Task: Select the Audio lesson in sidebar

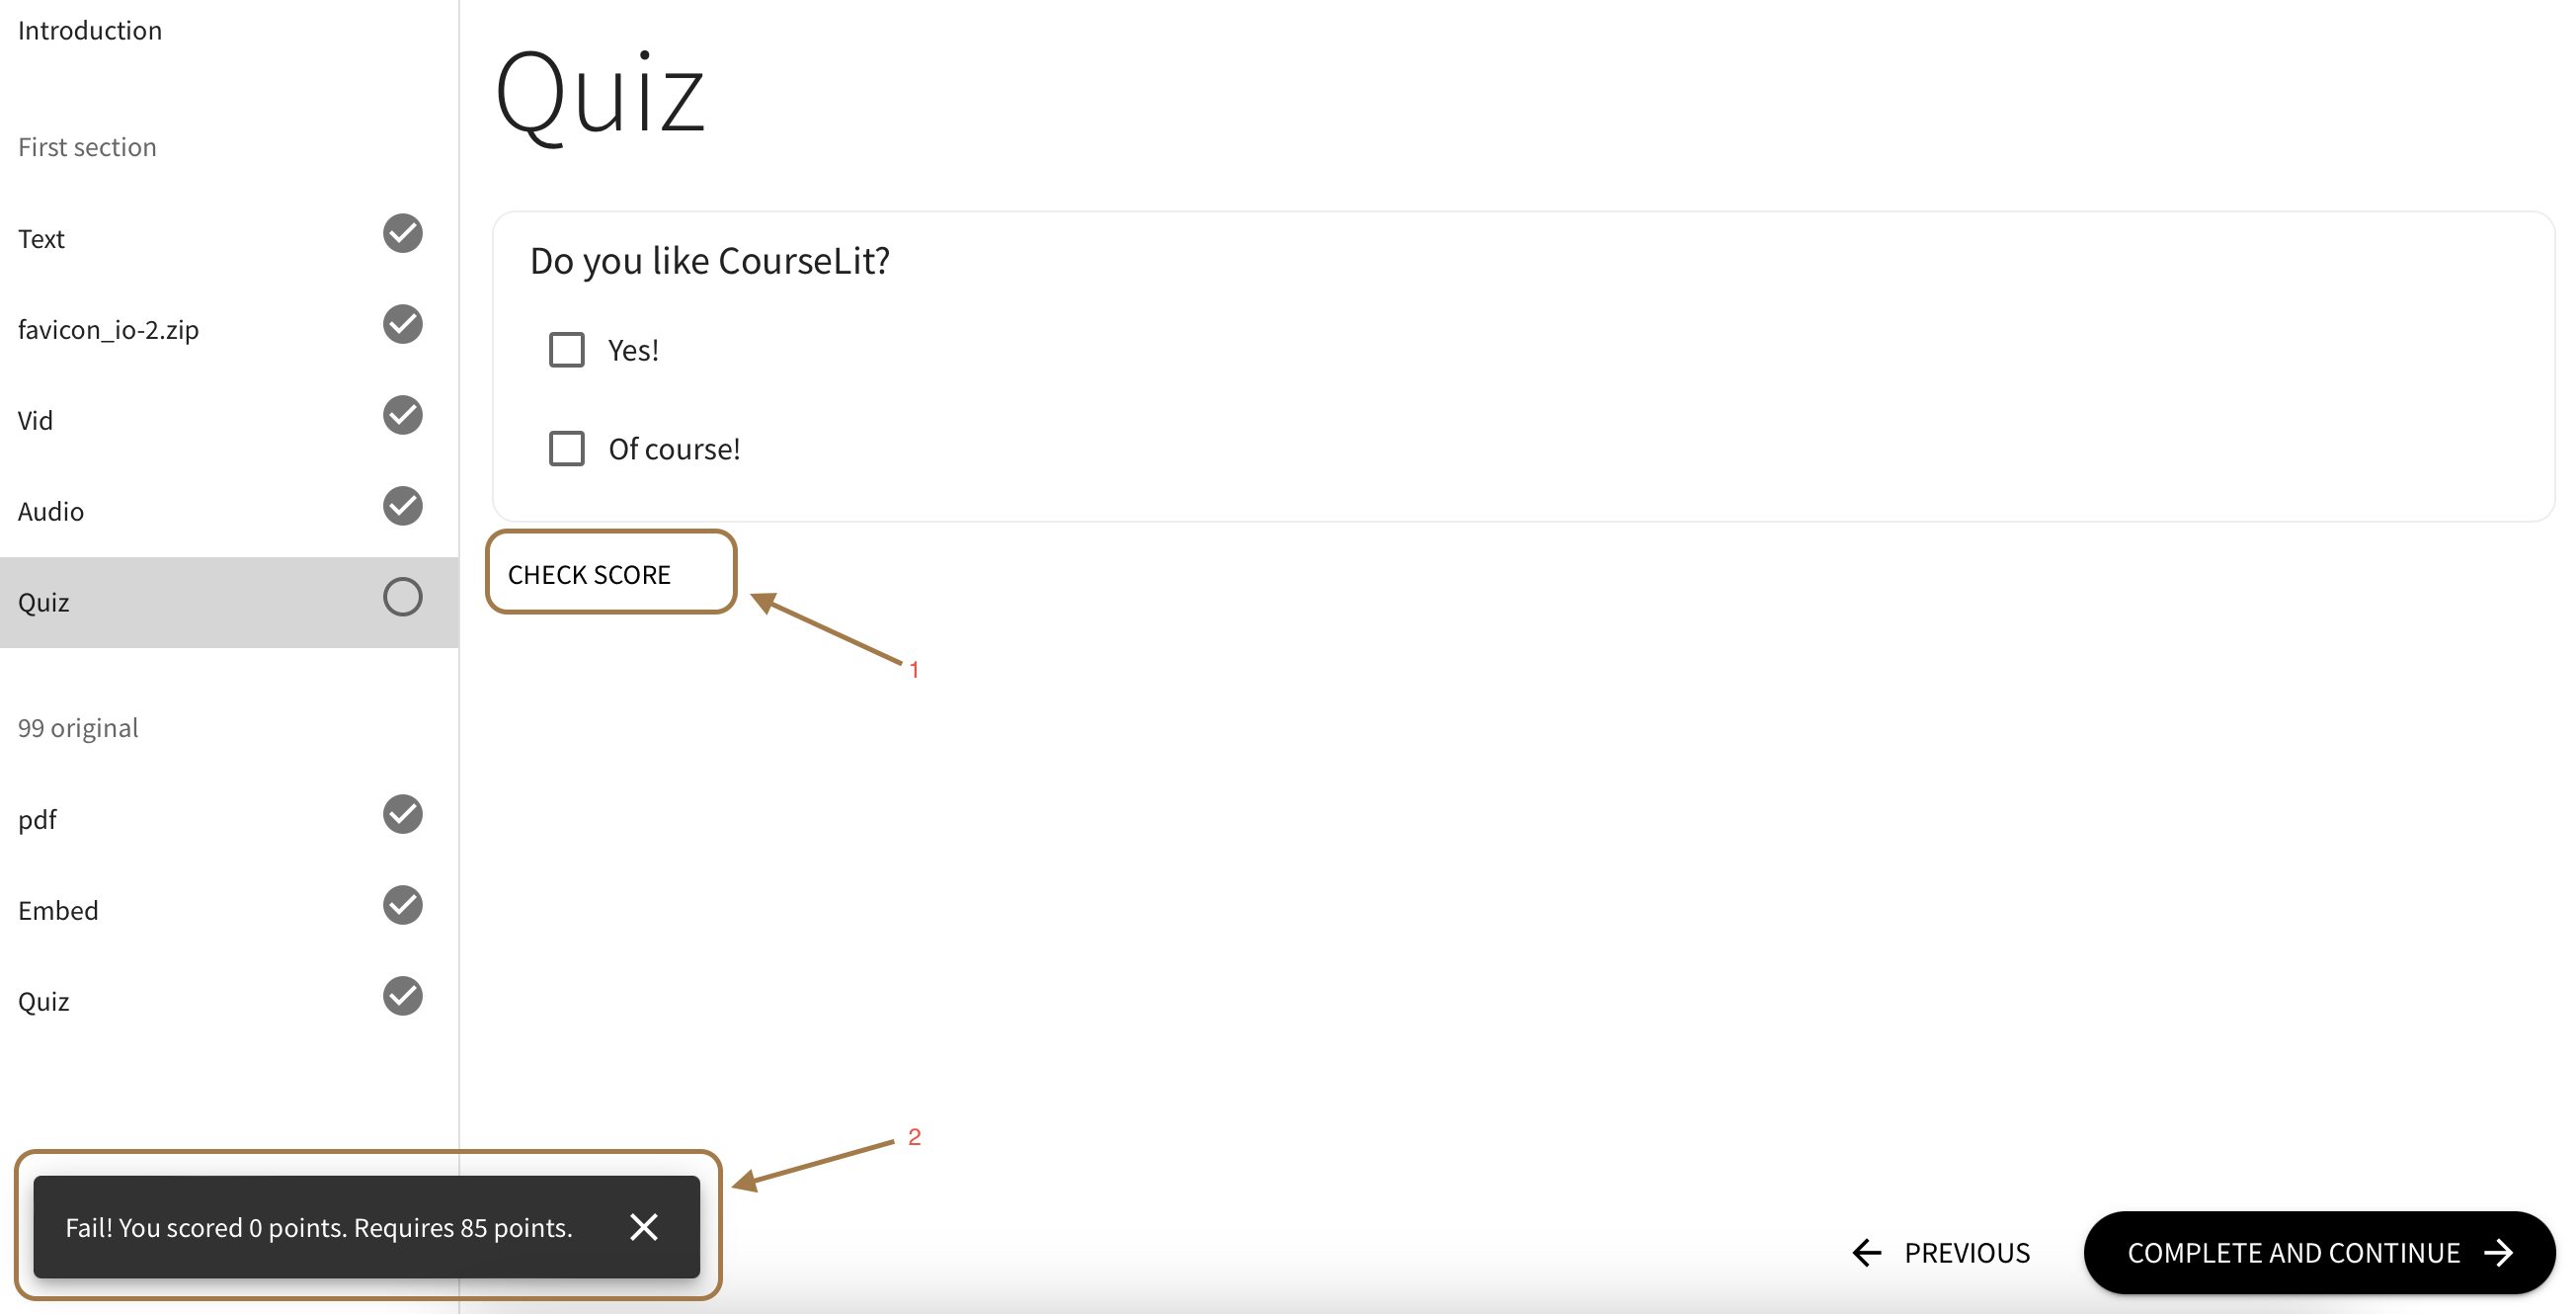Action: pyautogui.click(x=51, y=512)
